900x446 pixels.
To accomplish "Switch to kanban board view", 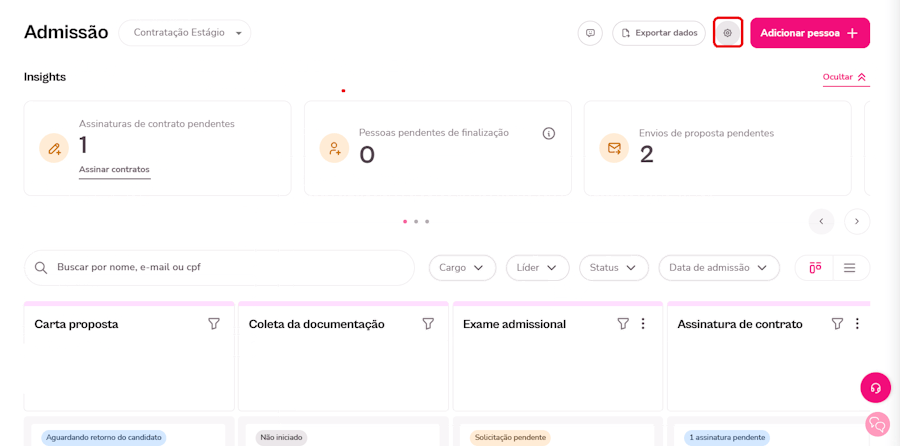I will pos(815,267).
